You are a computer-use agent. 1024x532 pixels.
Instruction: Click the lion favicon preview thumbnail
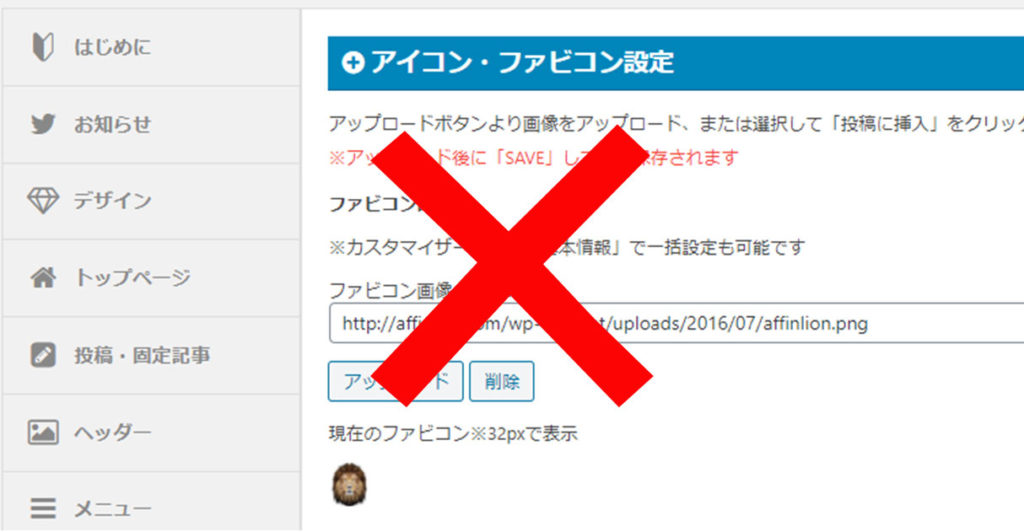[349, 484]
